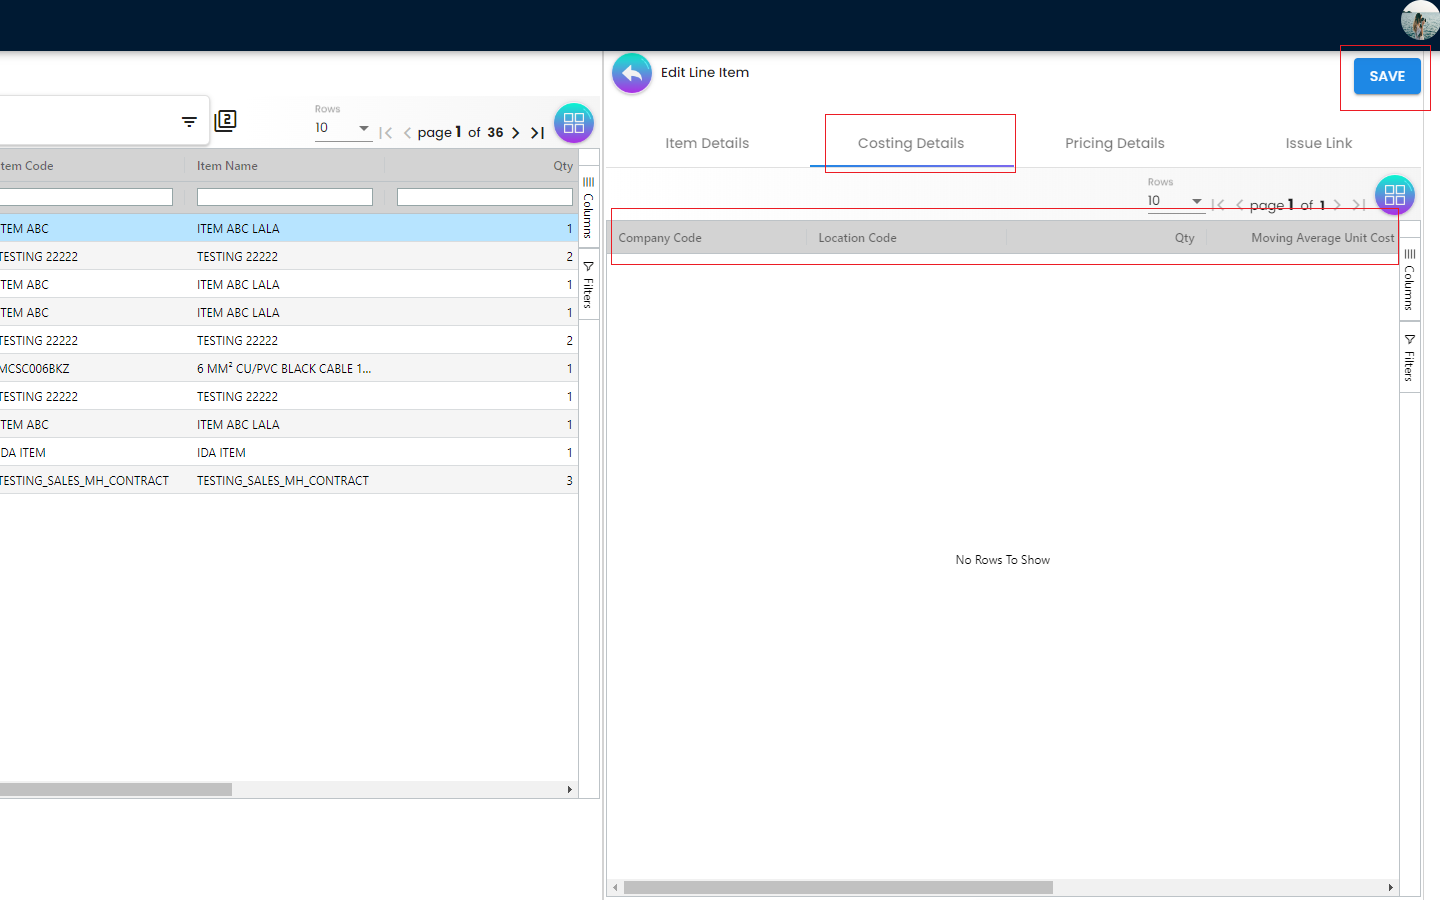1440x900 pixels.
Task: Toggle Filters side panel of left grid
Action: click(x=589, y=285)
